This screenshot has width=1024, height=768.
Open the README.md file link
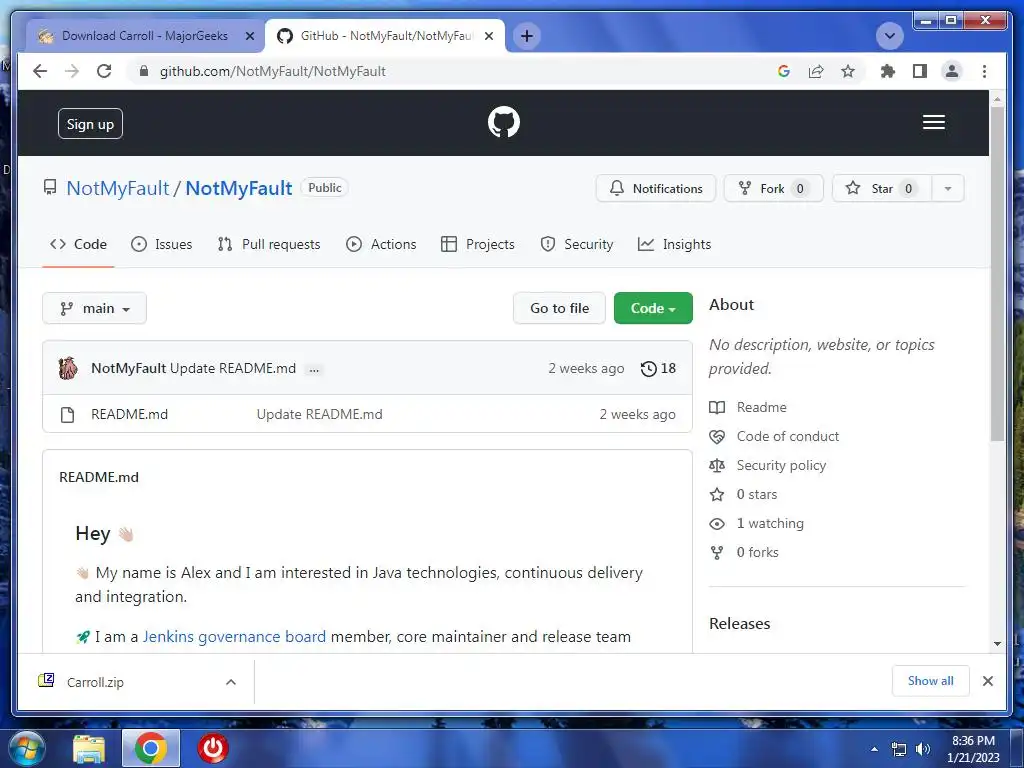pyautogui.click(x=129, y=415)
